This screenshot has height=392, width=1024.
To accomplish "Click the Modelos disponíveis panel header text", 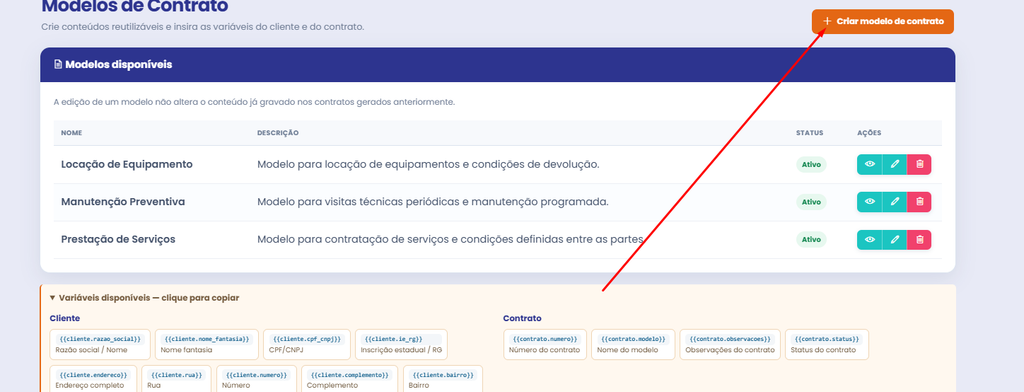I will (119, 65).
